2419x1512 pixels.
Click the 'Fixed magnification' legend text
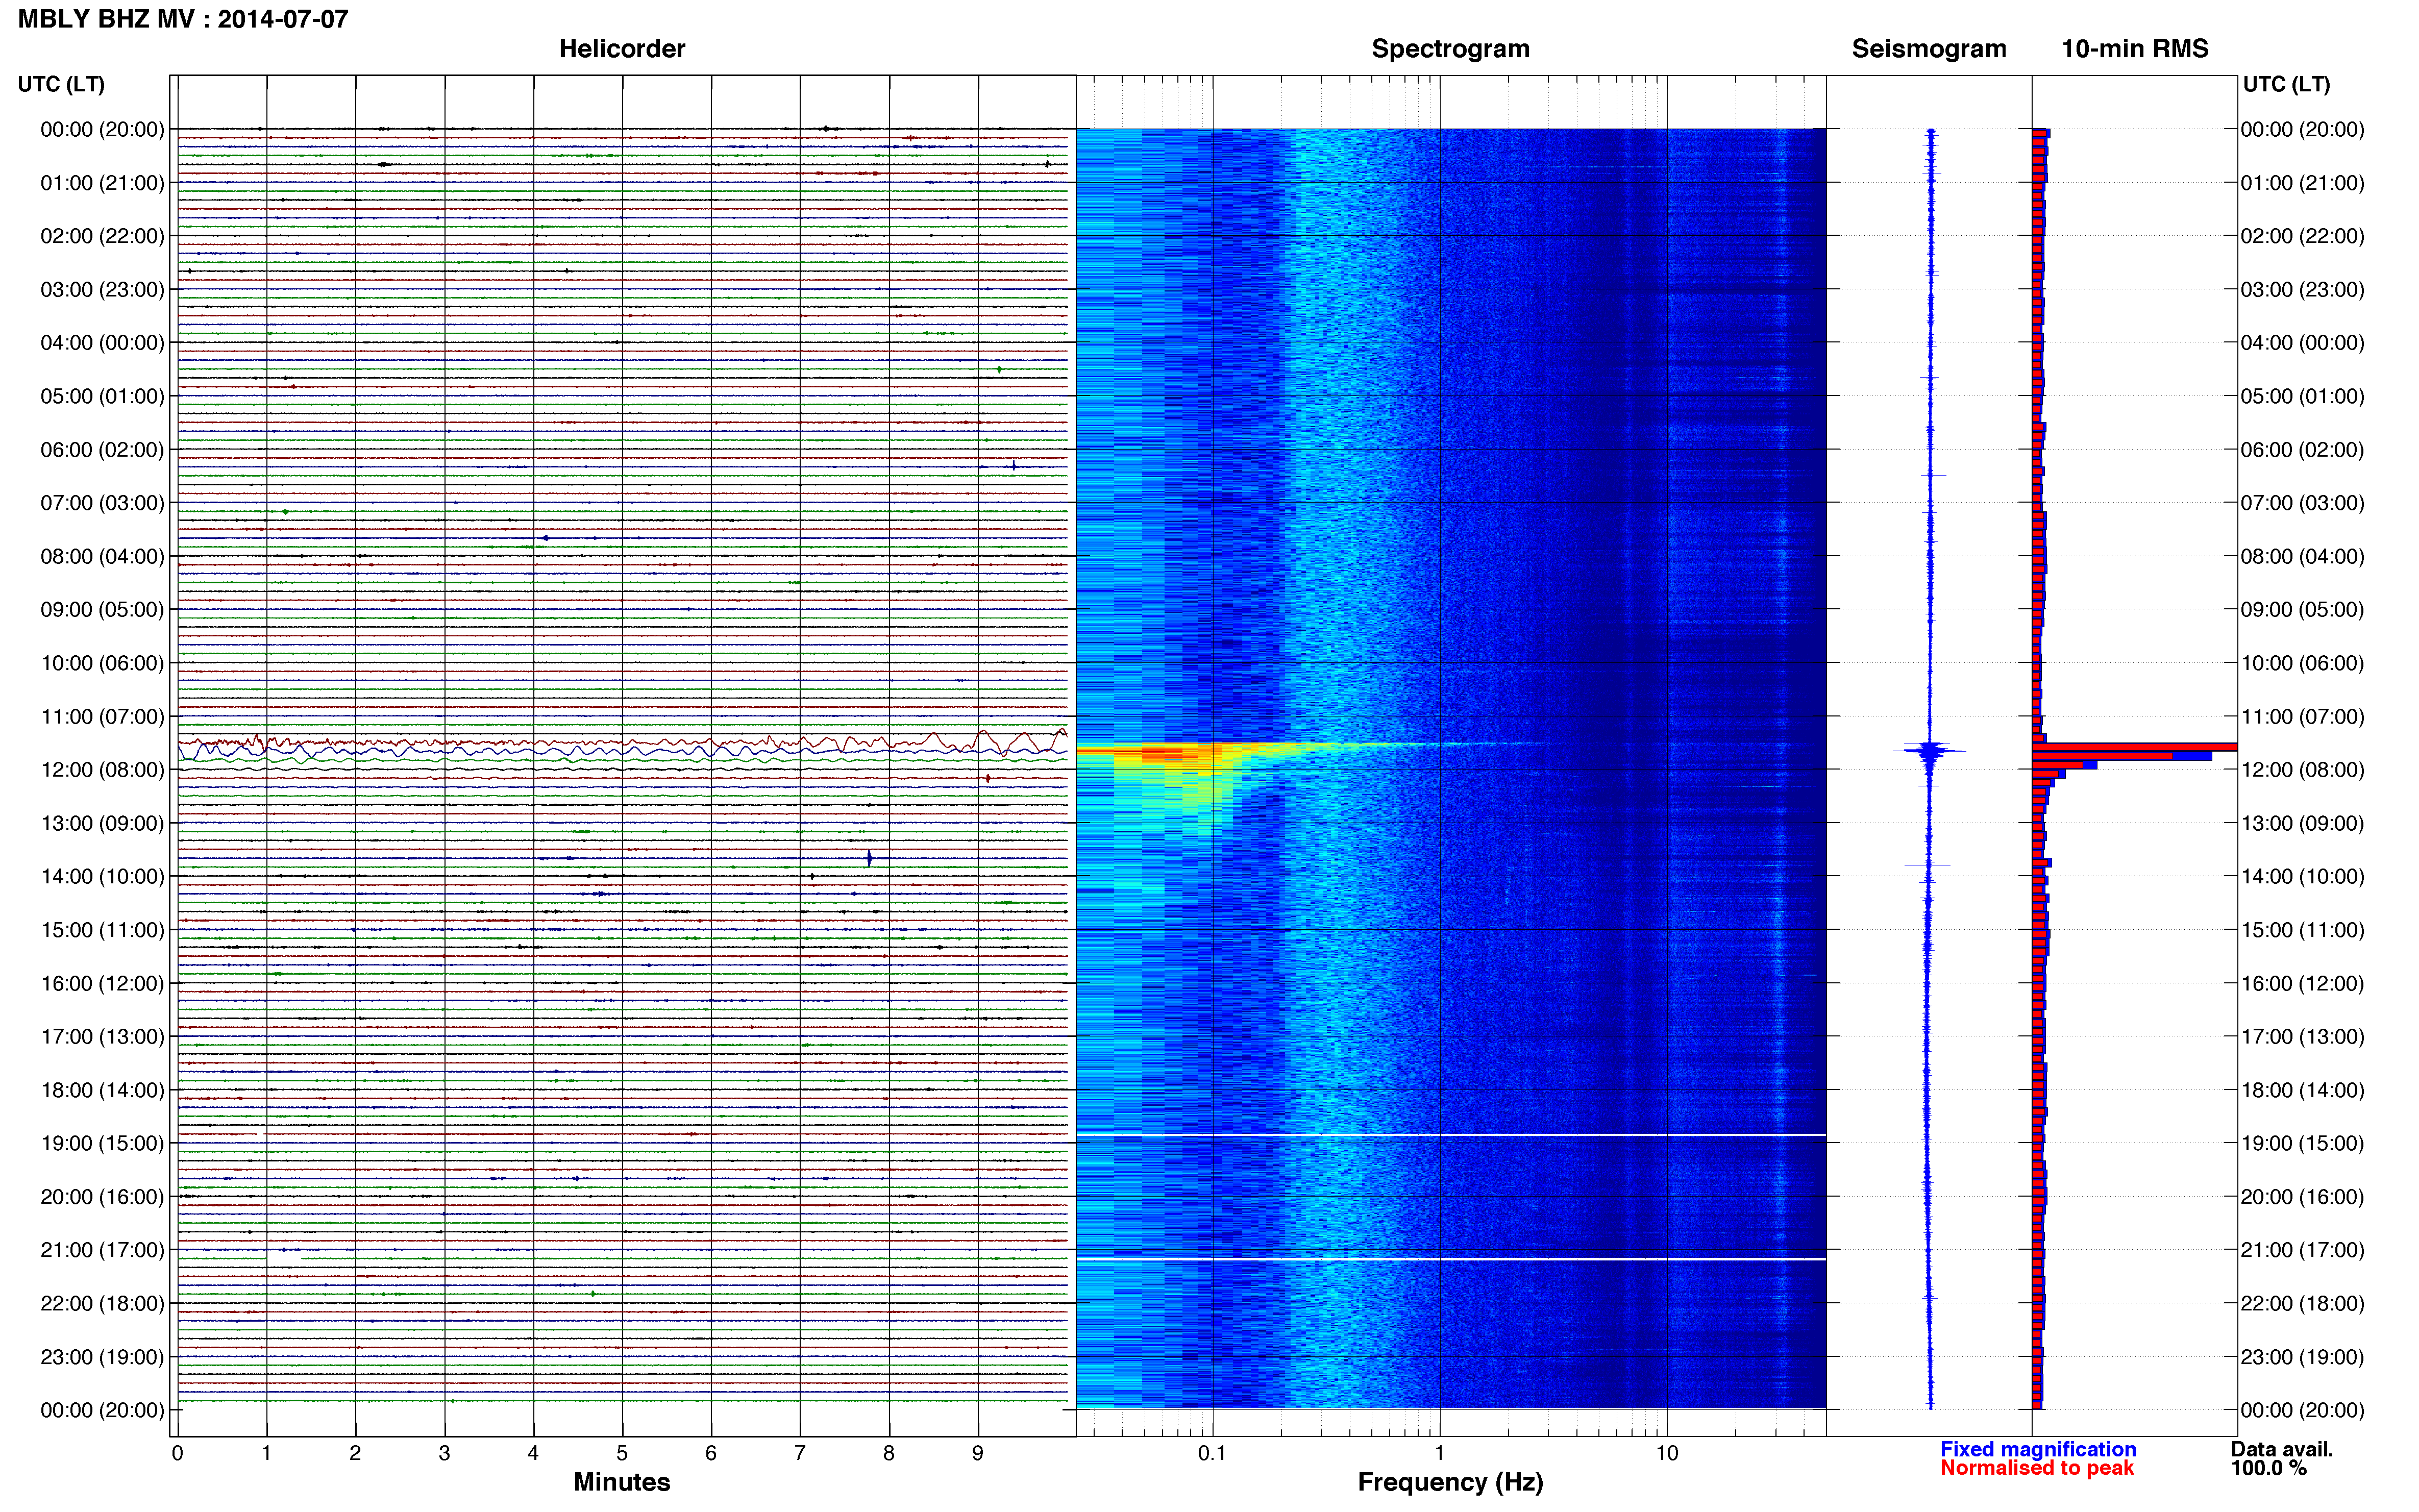2038,1449
